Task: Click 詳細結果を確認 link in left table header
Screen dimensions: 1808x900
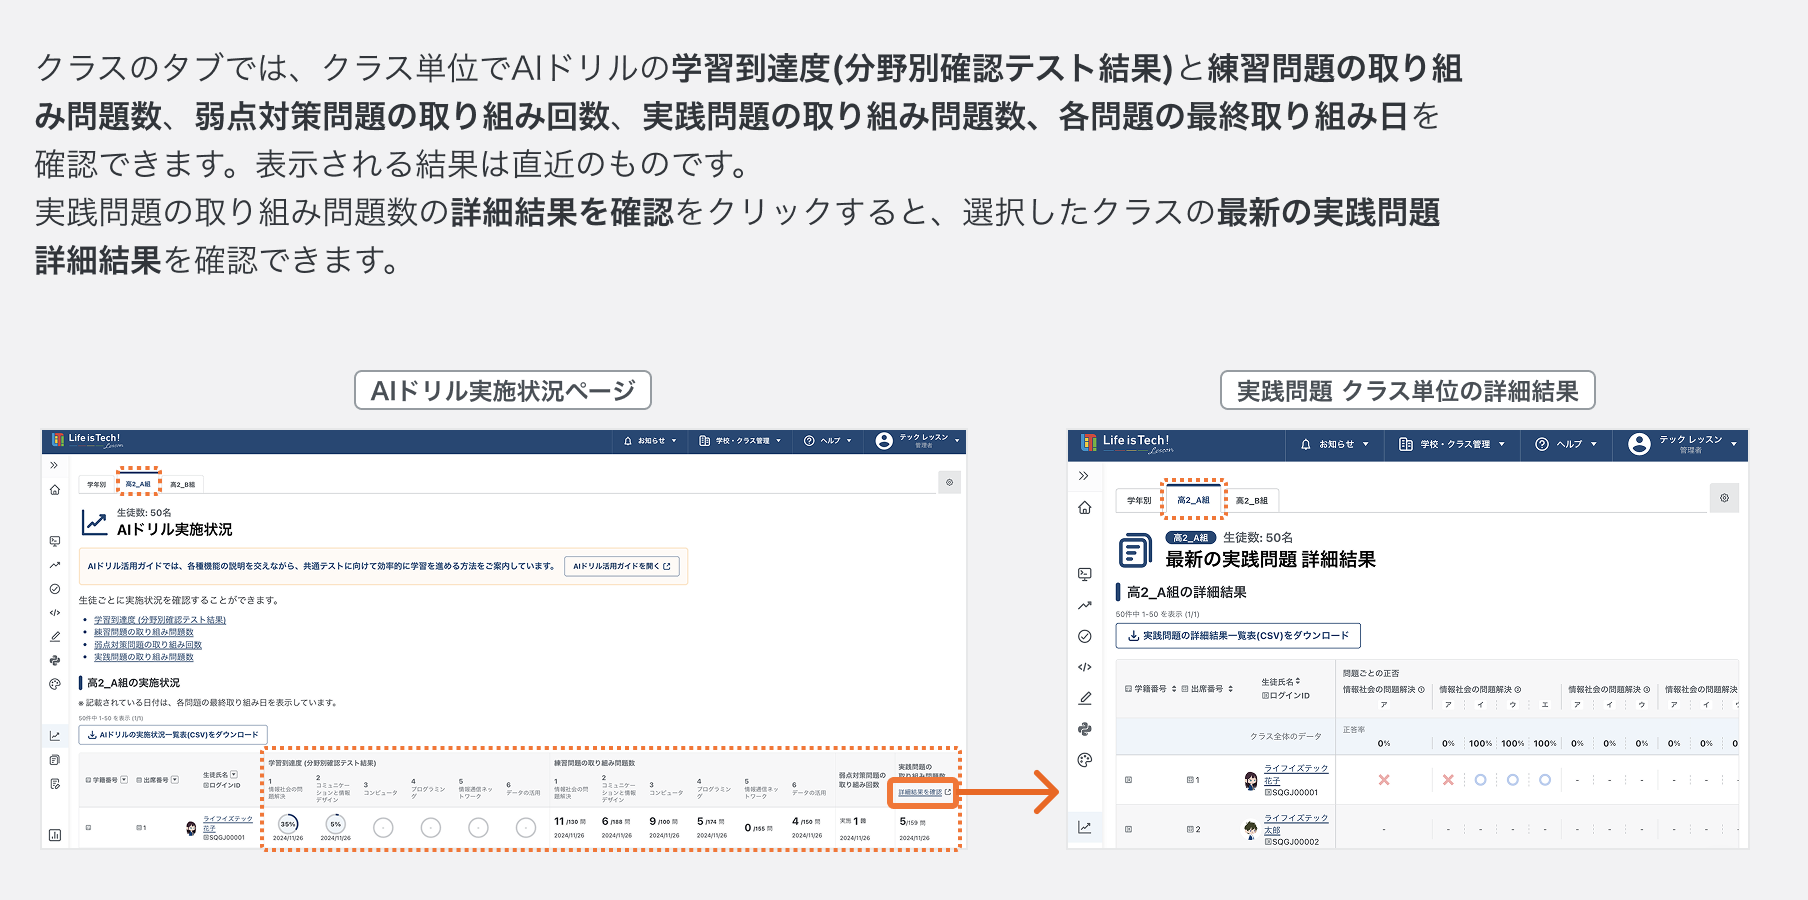Action: click(x=924, y=792)
